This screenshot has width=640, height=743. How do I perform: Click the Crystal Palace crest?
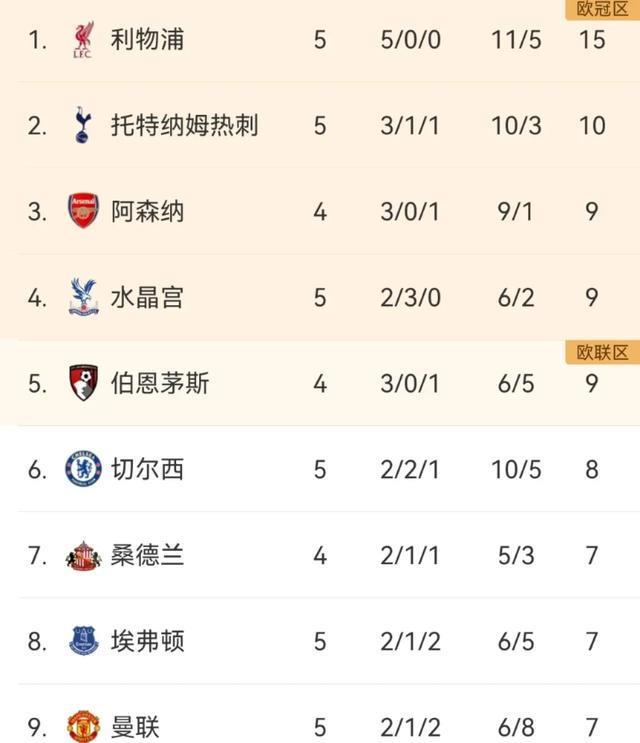coord(83,298)
